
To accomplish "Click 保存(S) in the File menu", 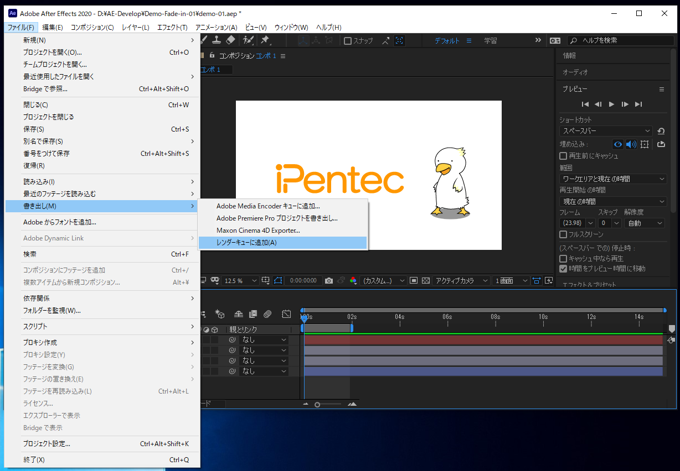I will [102, 129].
